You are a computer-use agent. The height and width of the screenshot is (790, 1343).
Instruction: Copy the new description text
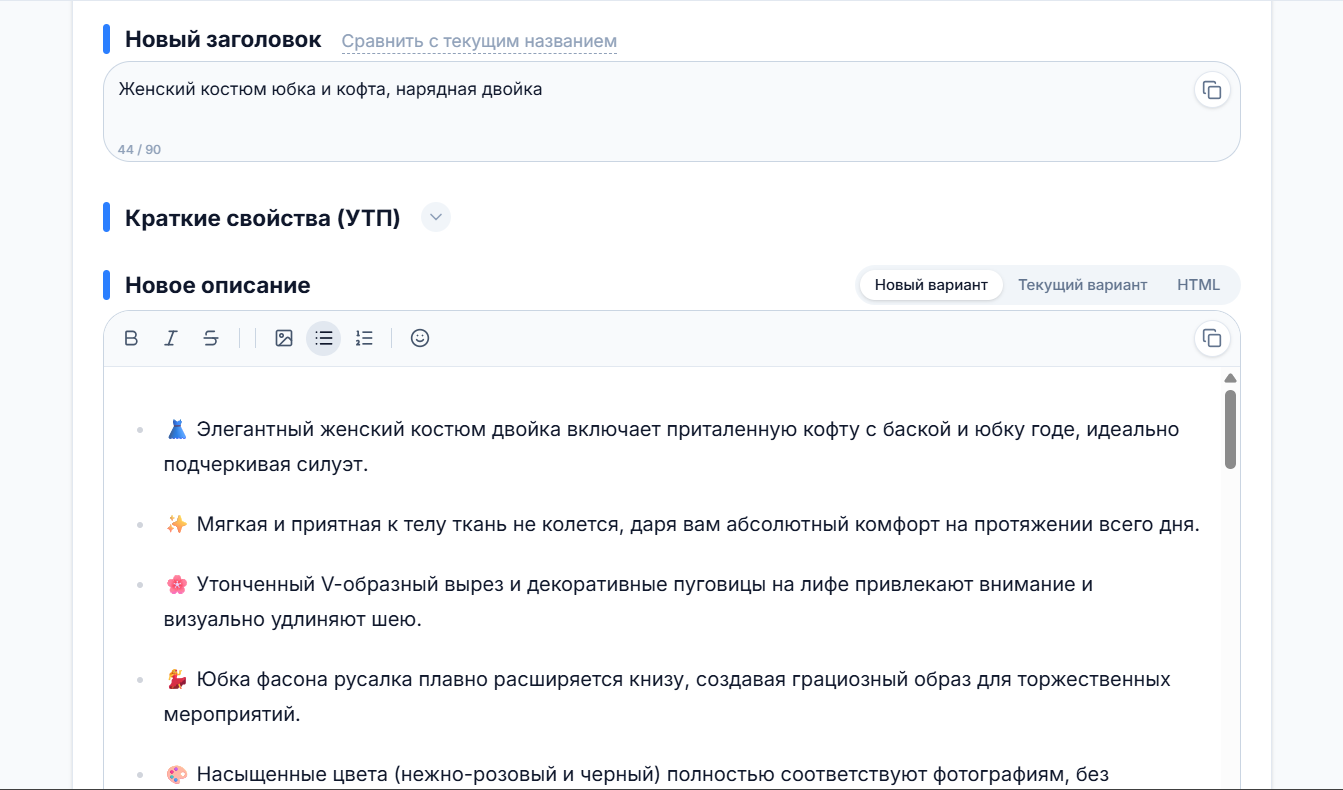1212,338
